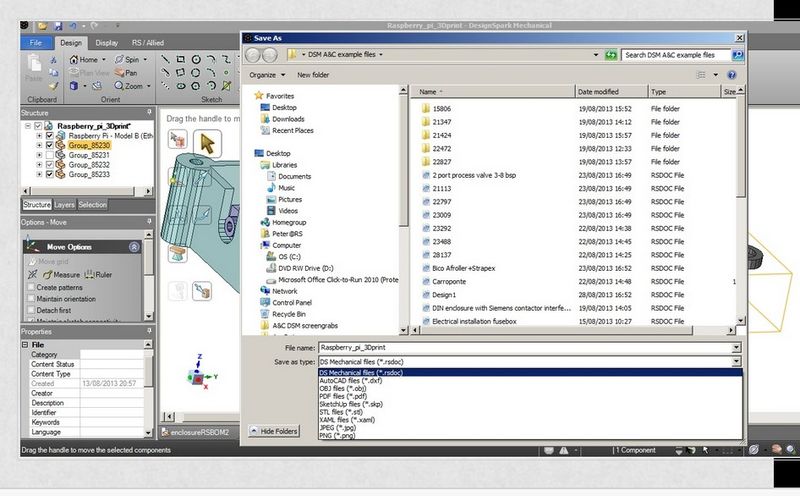Expand the Group_85233 tree node
Viewport: 800px width, 496px height.
pyautogui.click(x=39, y=175)
